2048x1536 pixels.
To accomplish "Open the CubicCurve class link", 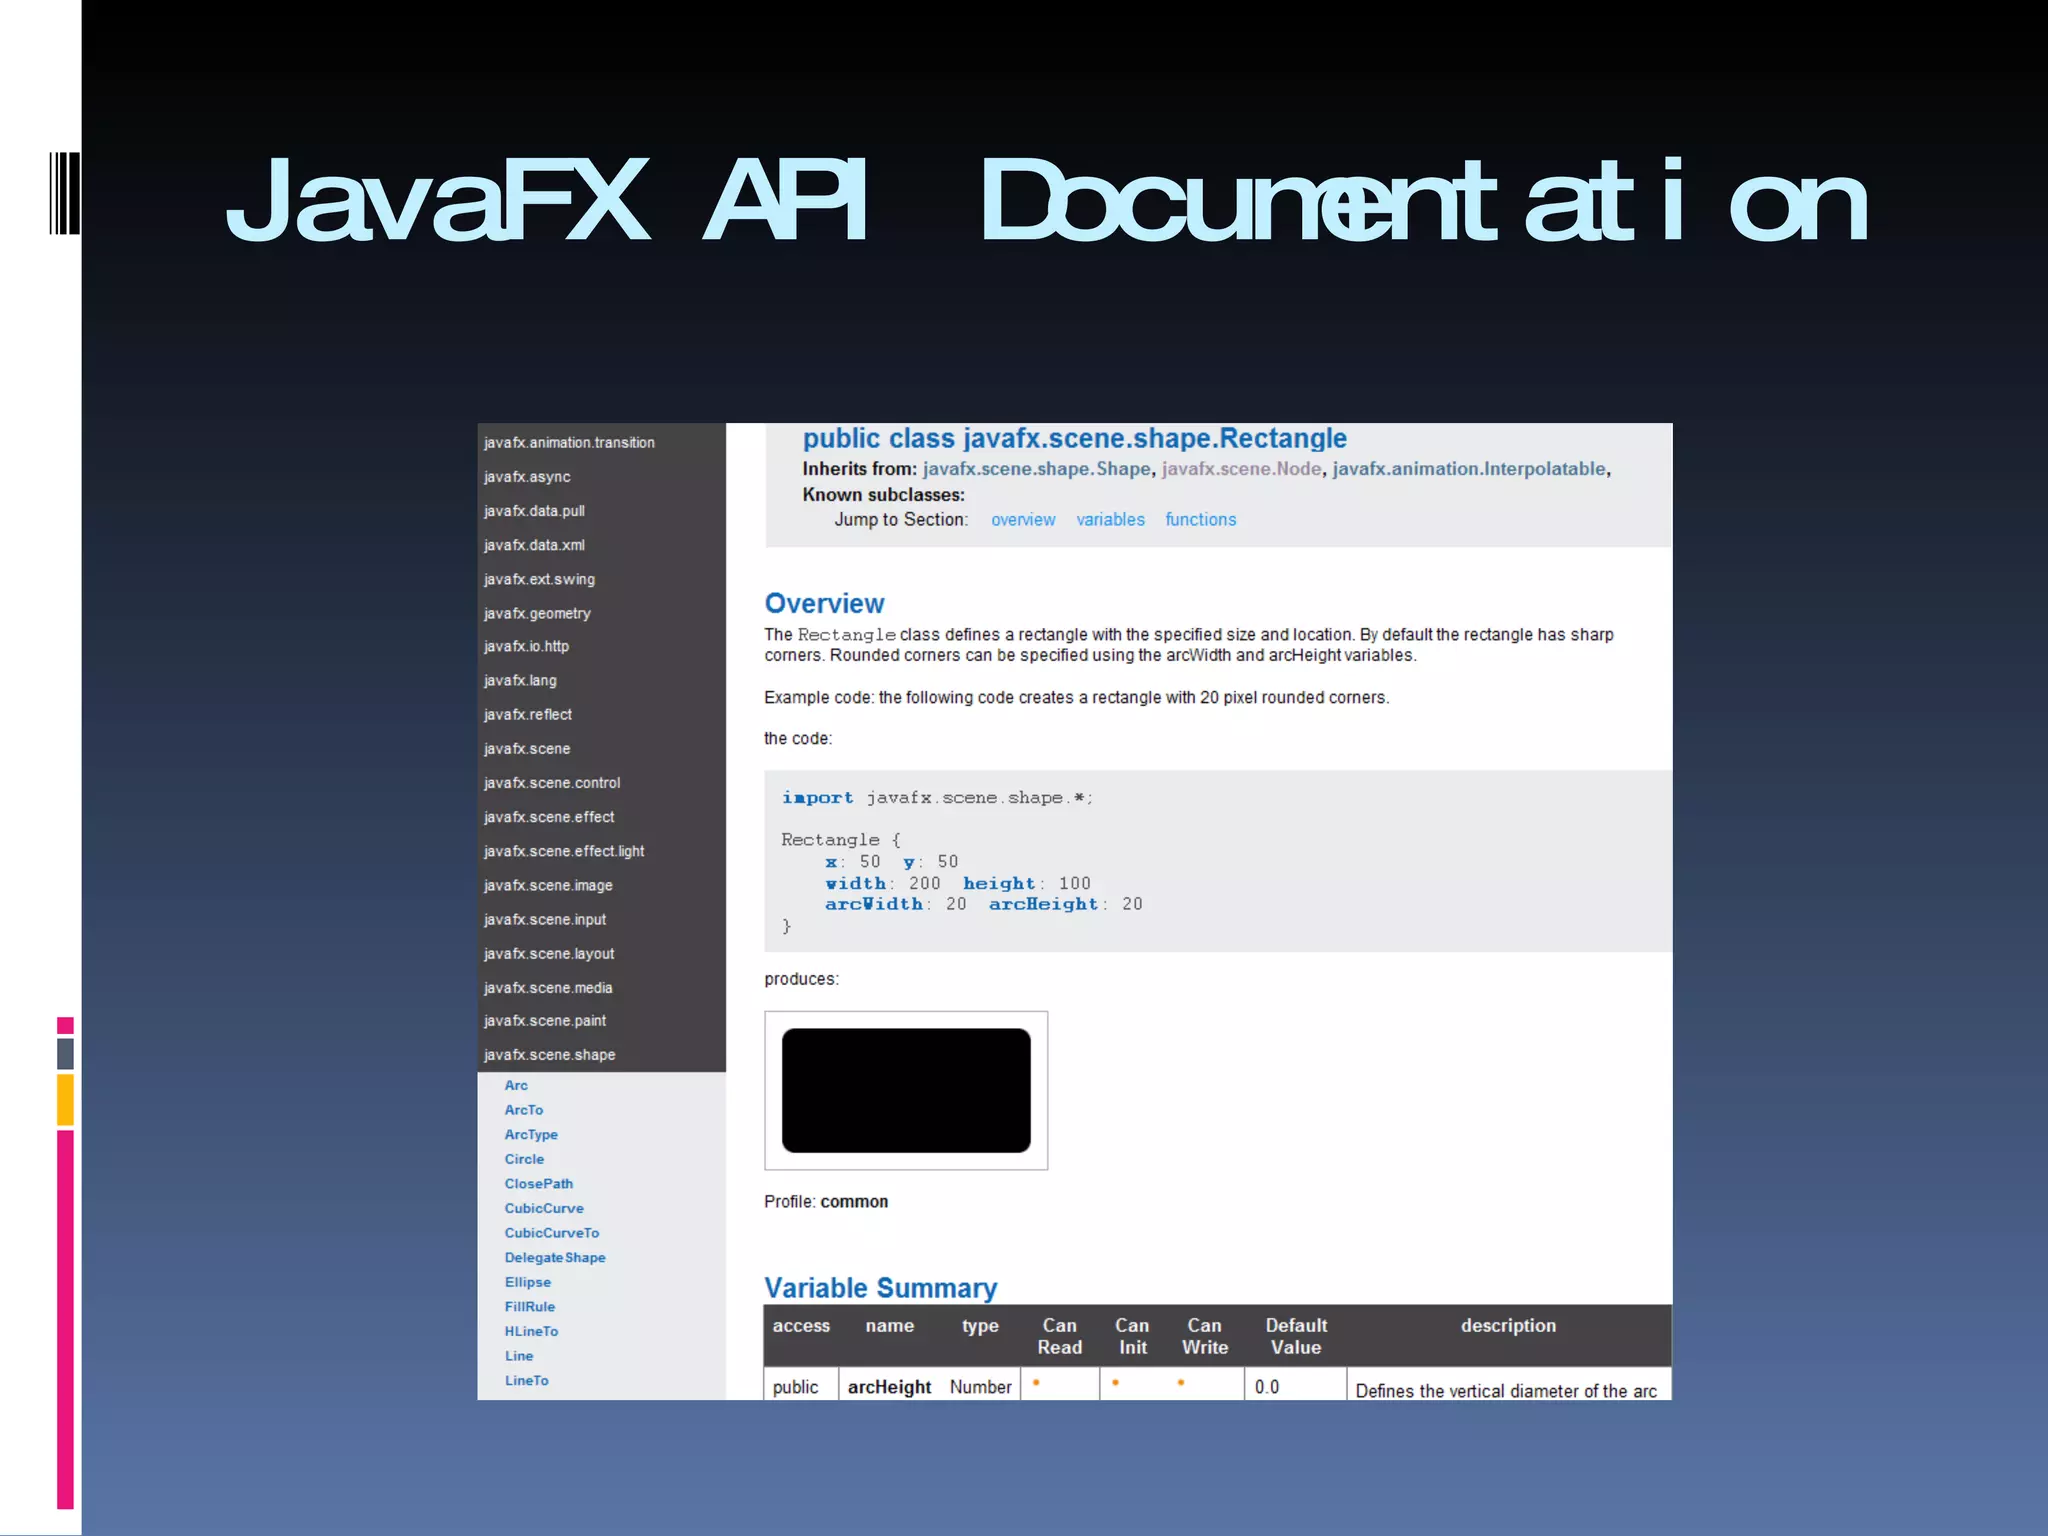I will (x=544, y=1208).
